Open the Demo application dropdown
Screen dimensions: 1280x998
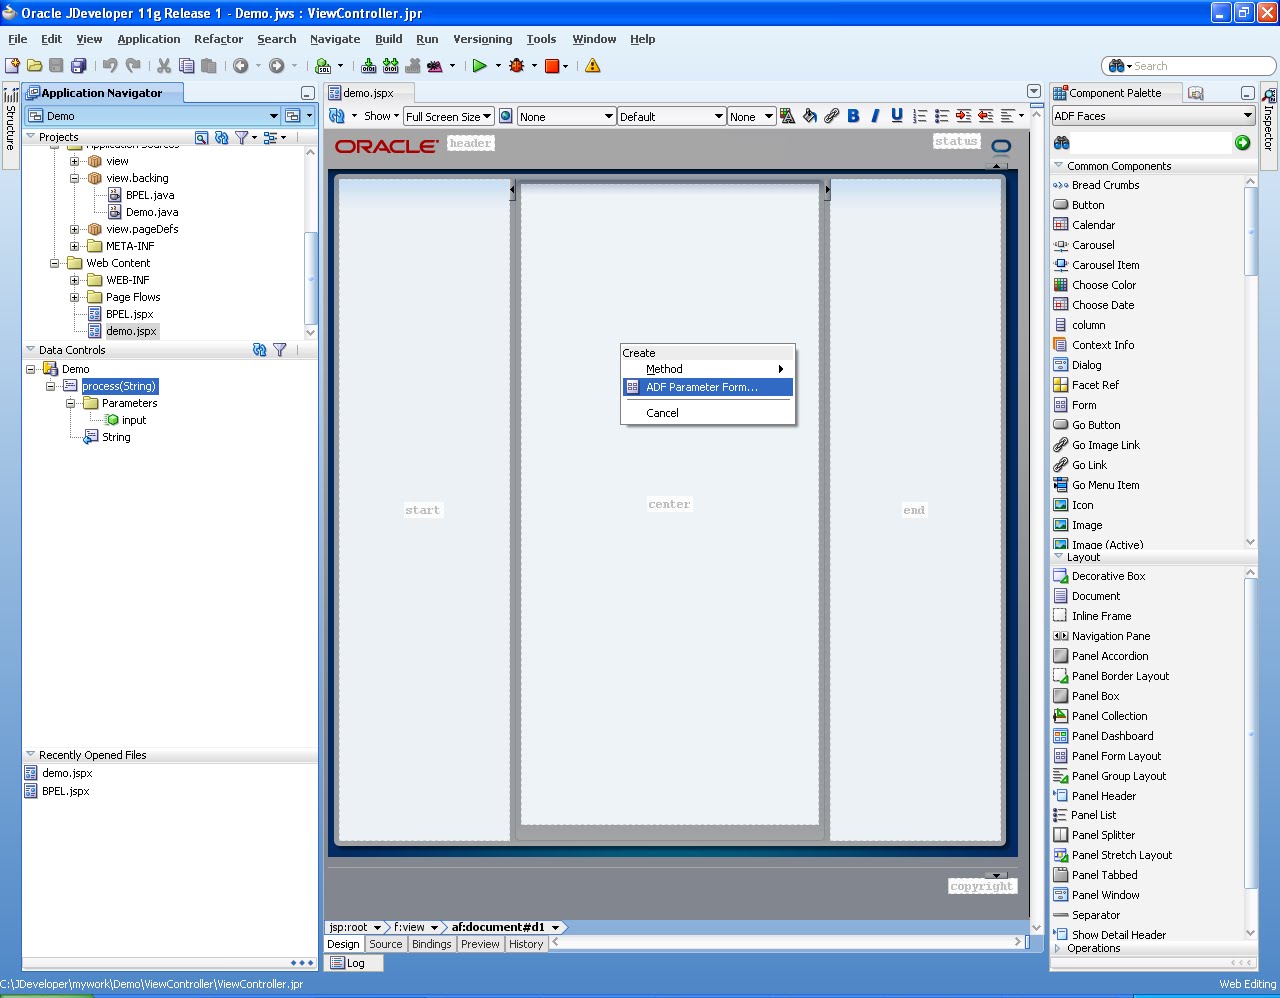[x=153, y=116]
